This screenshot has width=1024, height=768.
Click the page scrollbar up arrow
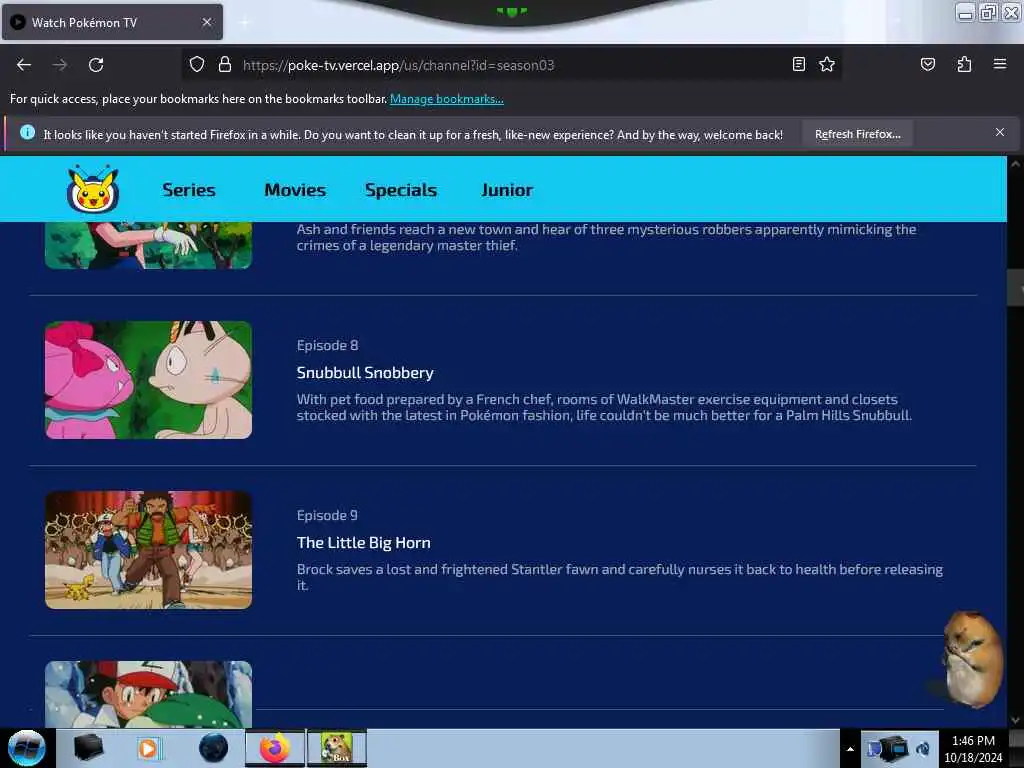pos(1016,164)
